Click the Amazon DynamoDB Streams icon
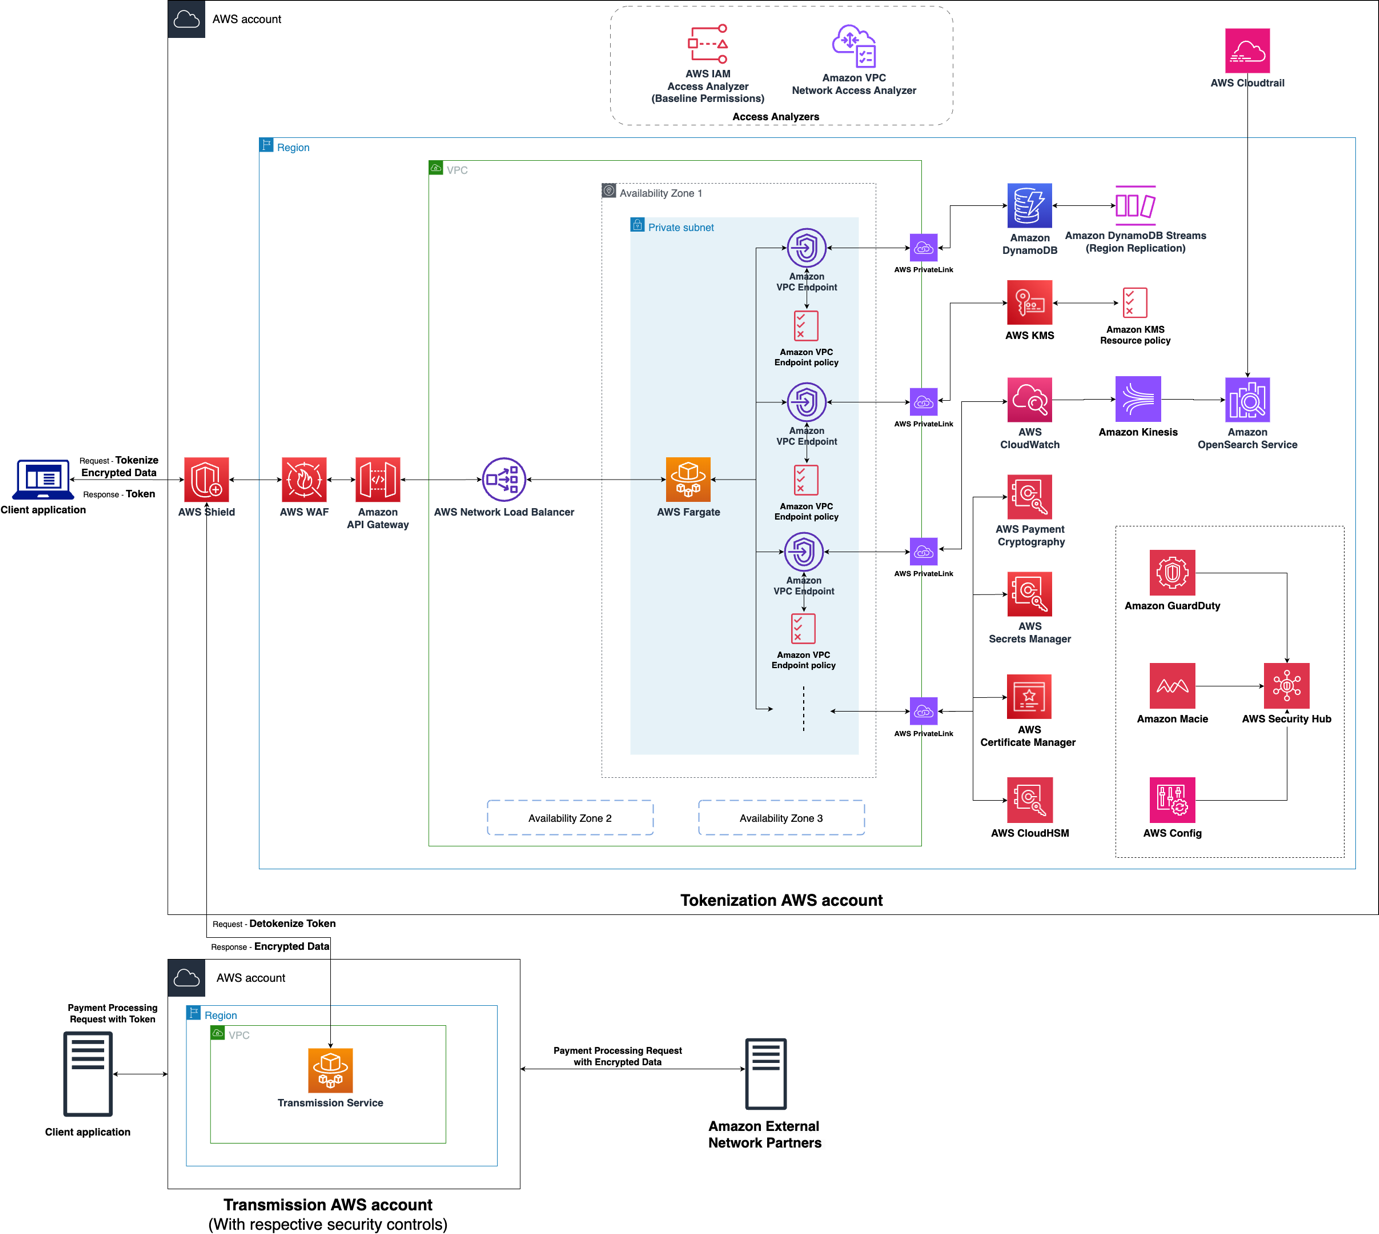1379x1234 pixels. pyautogui.click(x=1135, y=205)
